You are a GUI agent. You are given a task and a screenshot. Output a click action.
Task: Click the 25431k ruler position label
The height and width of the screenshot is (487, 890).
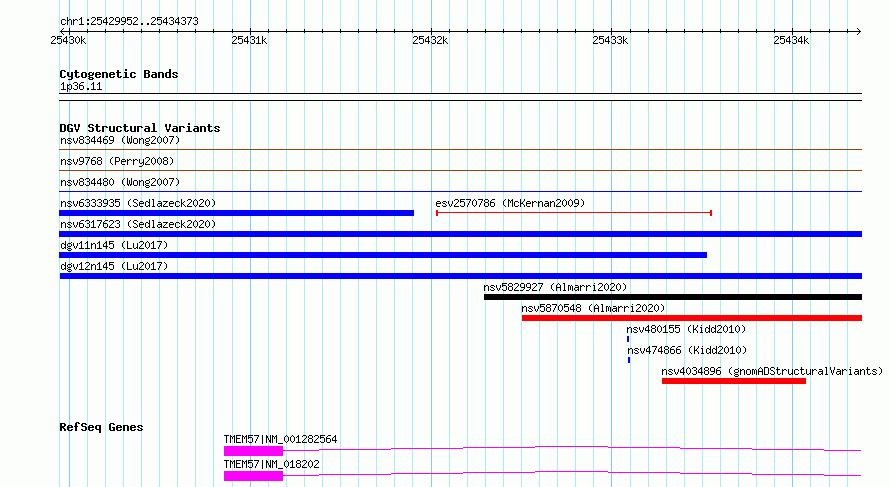pyautogui.click(x=249, y=40)
